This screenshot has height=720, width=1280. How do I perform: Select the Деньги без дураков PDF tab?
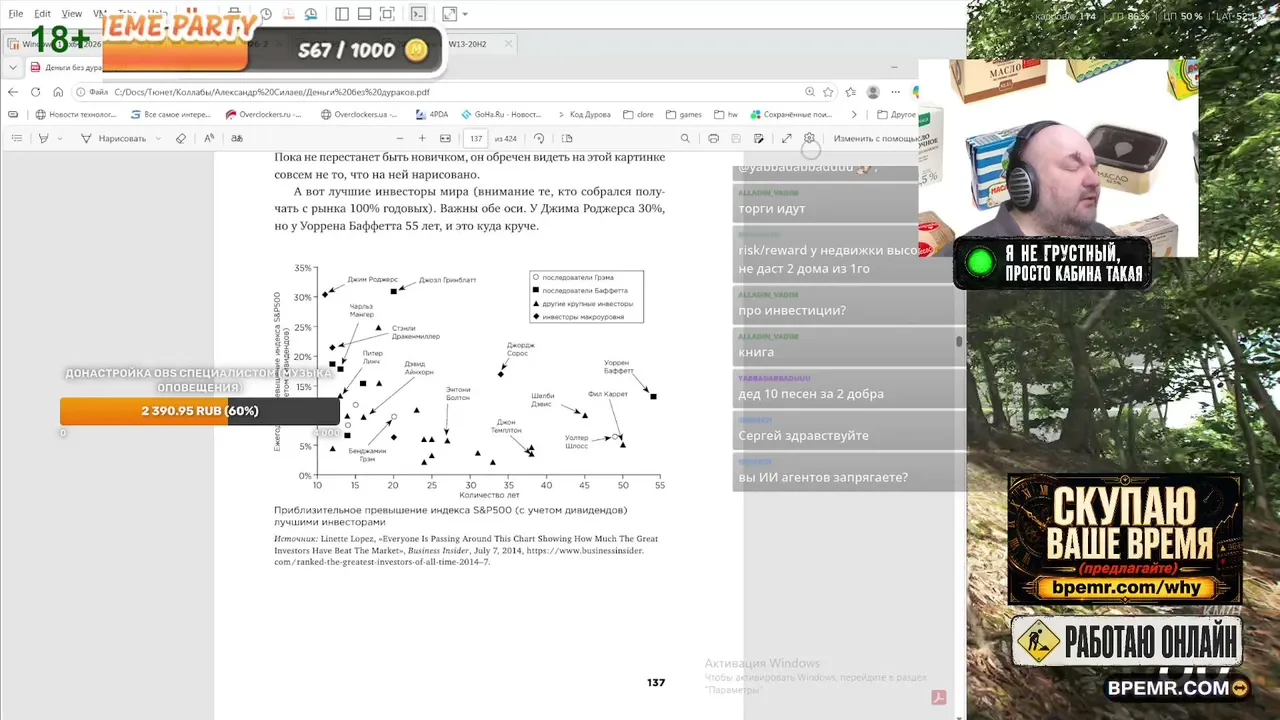tap(65, 67)
